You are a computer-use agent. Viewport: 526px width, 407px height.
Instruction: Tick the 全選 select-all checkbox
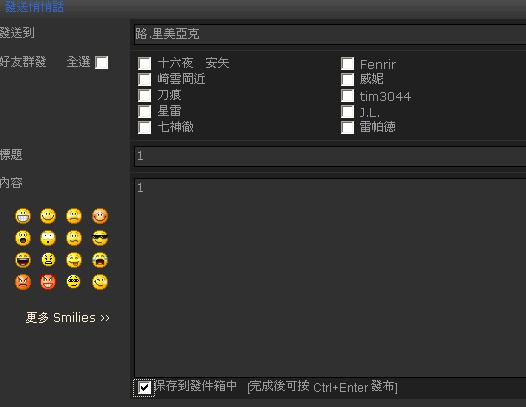click(x=102, y=62)
